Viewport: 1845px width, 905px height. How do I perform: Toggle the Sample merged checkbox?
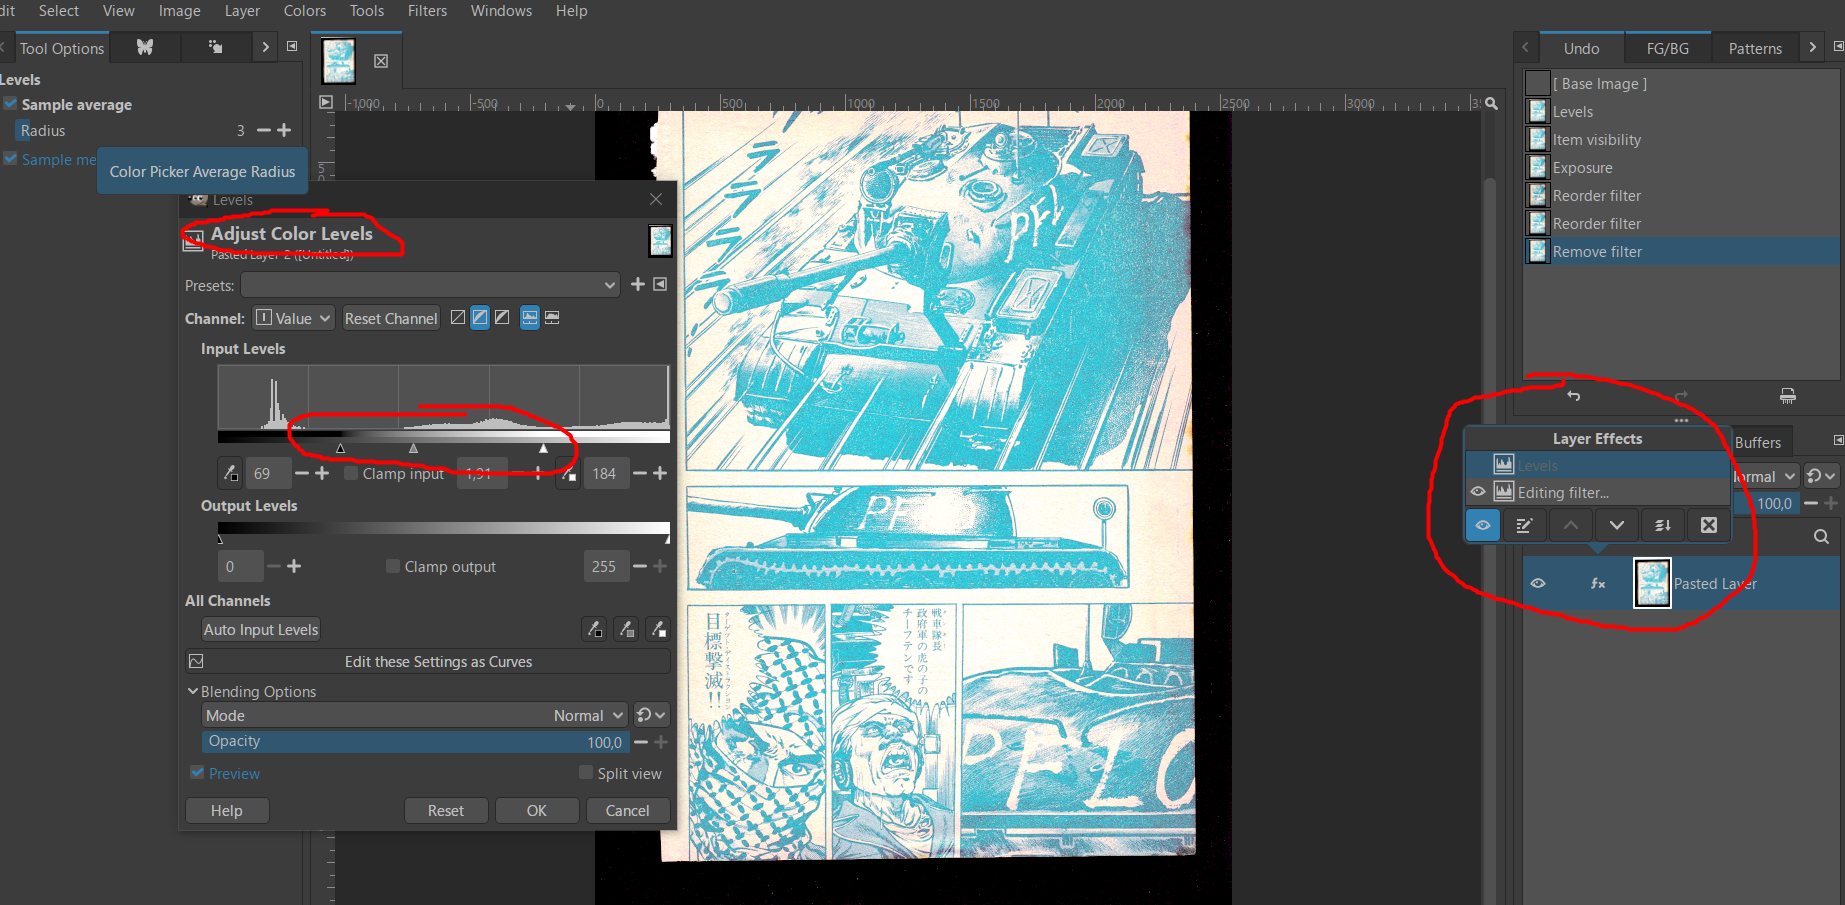tap(10, 159)
